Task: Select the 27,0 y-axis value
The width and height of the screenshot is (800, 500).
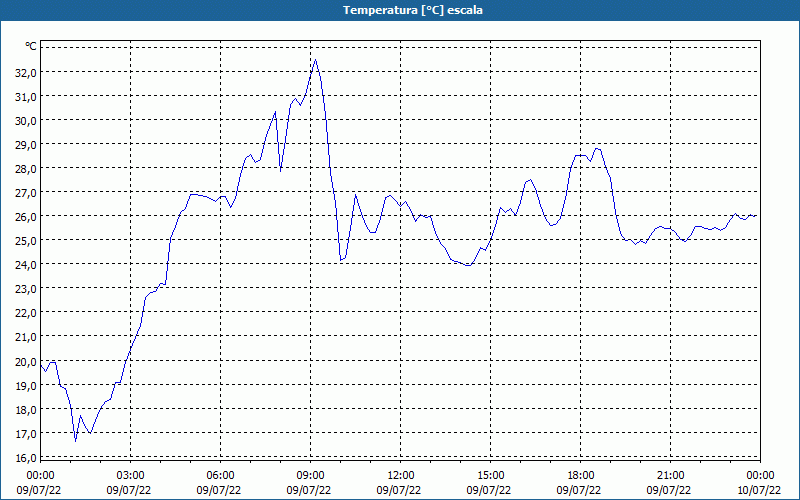Action: 26,193
